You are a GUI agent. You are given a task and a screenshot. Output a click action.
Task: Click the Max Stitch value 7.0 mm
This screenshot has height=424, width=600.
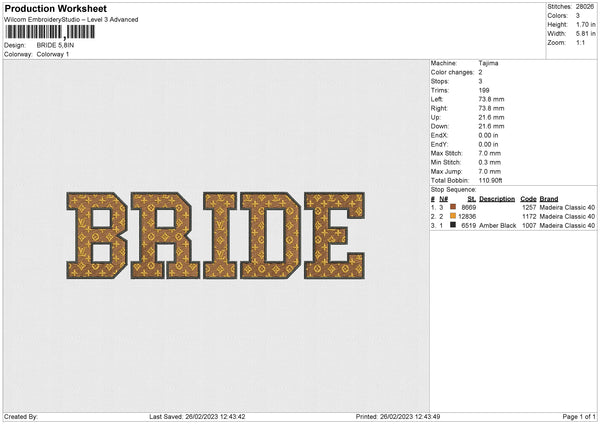pyautogui.click(x=489, y=153)
